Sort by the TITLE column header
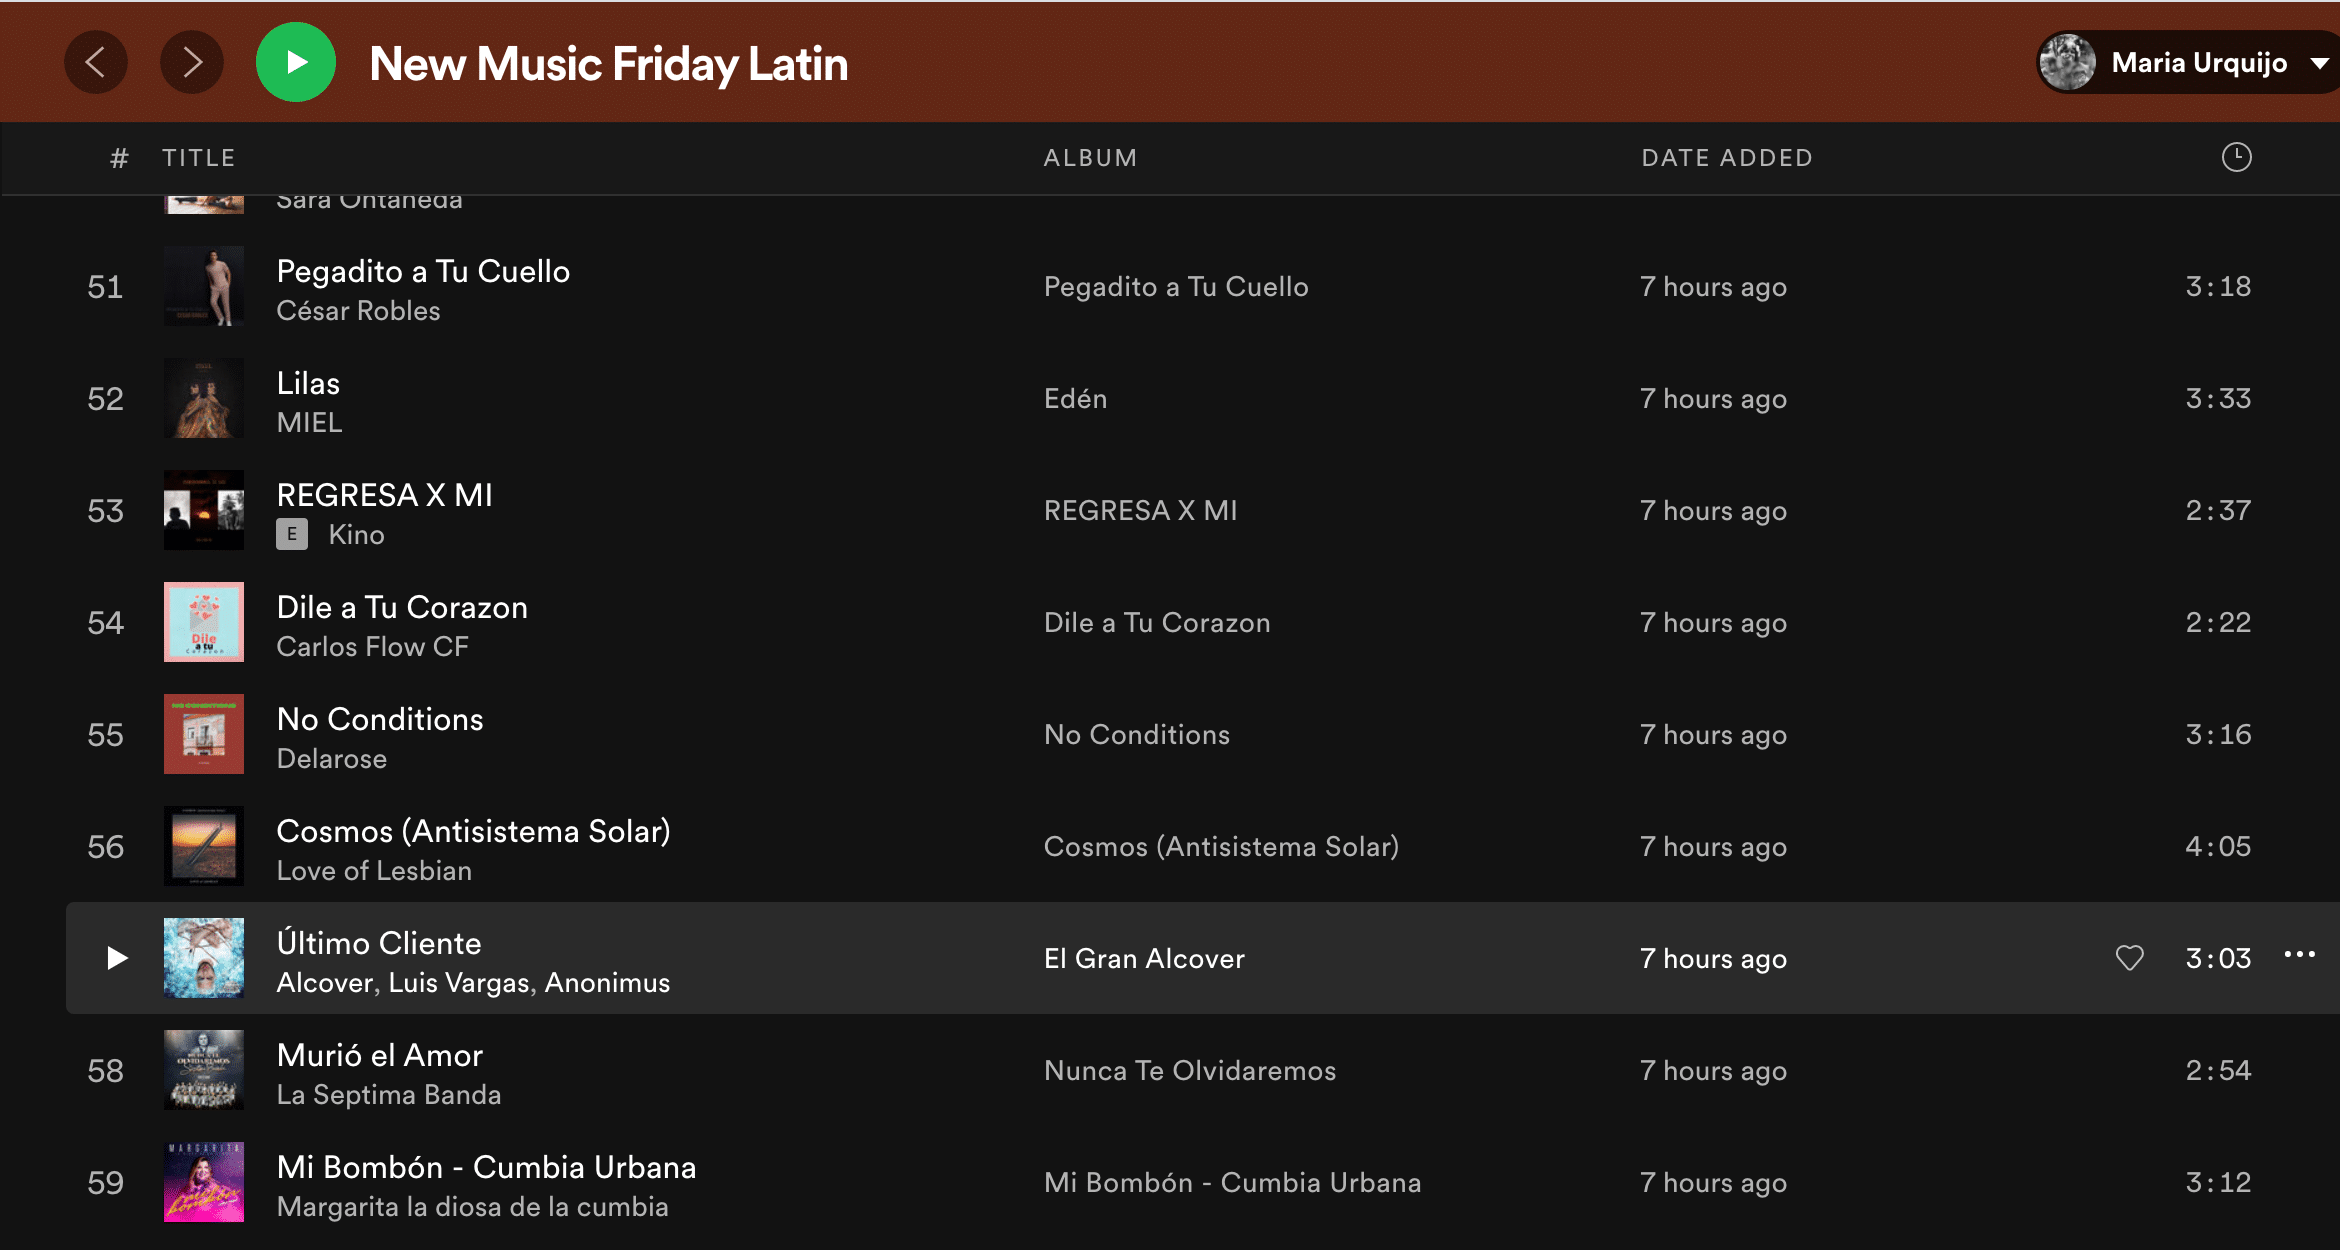Screen dimensions: 2340x1250 pyautogui.click(x=199, y=158)
